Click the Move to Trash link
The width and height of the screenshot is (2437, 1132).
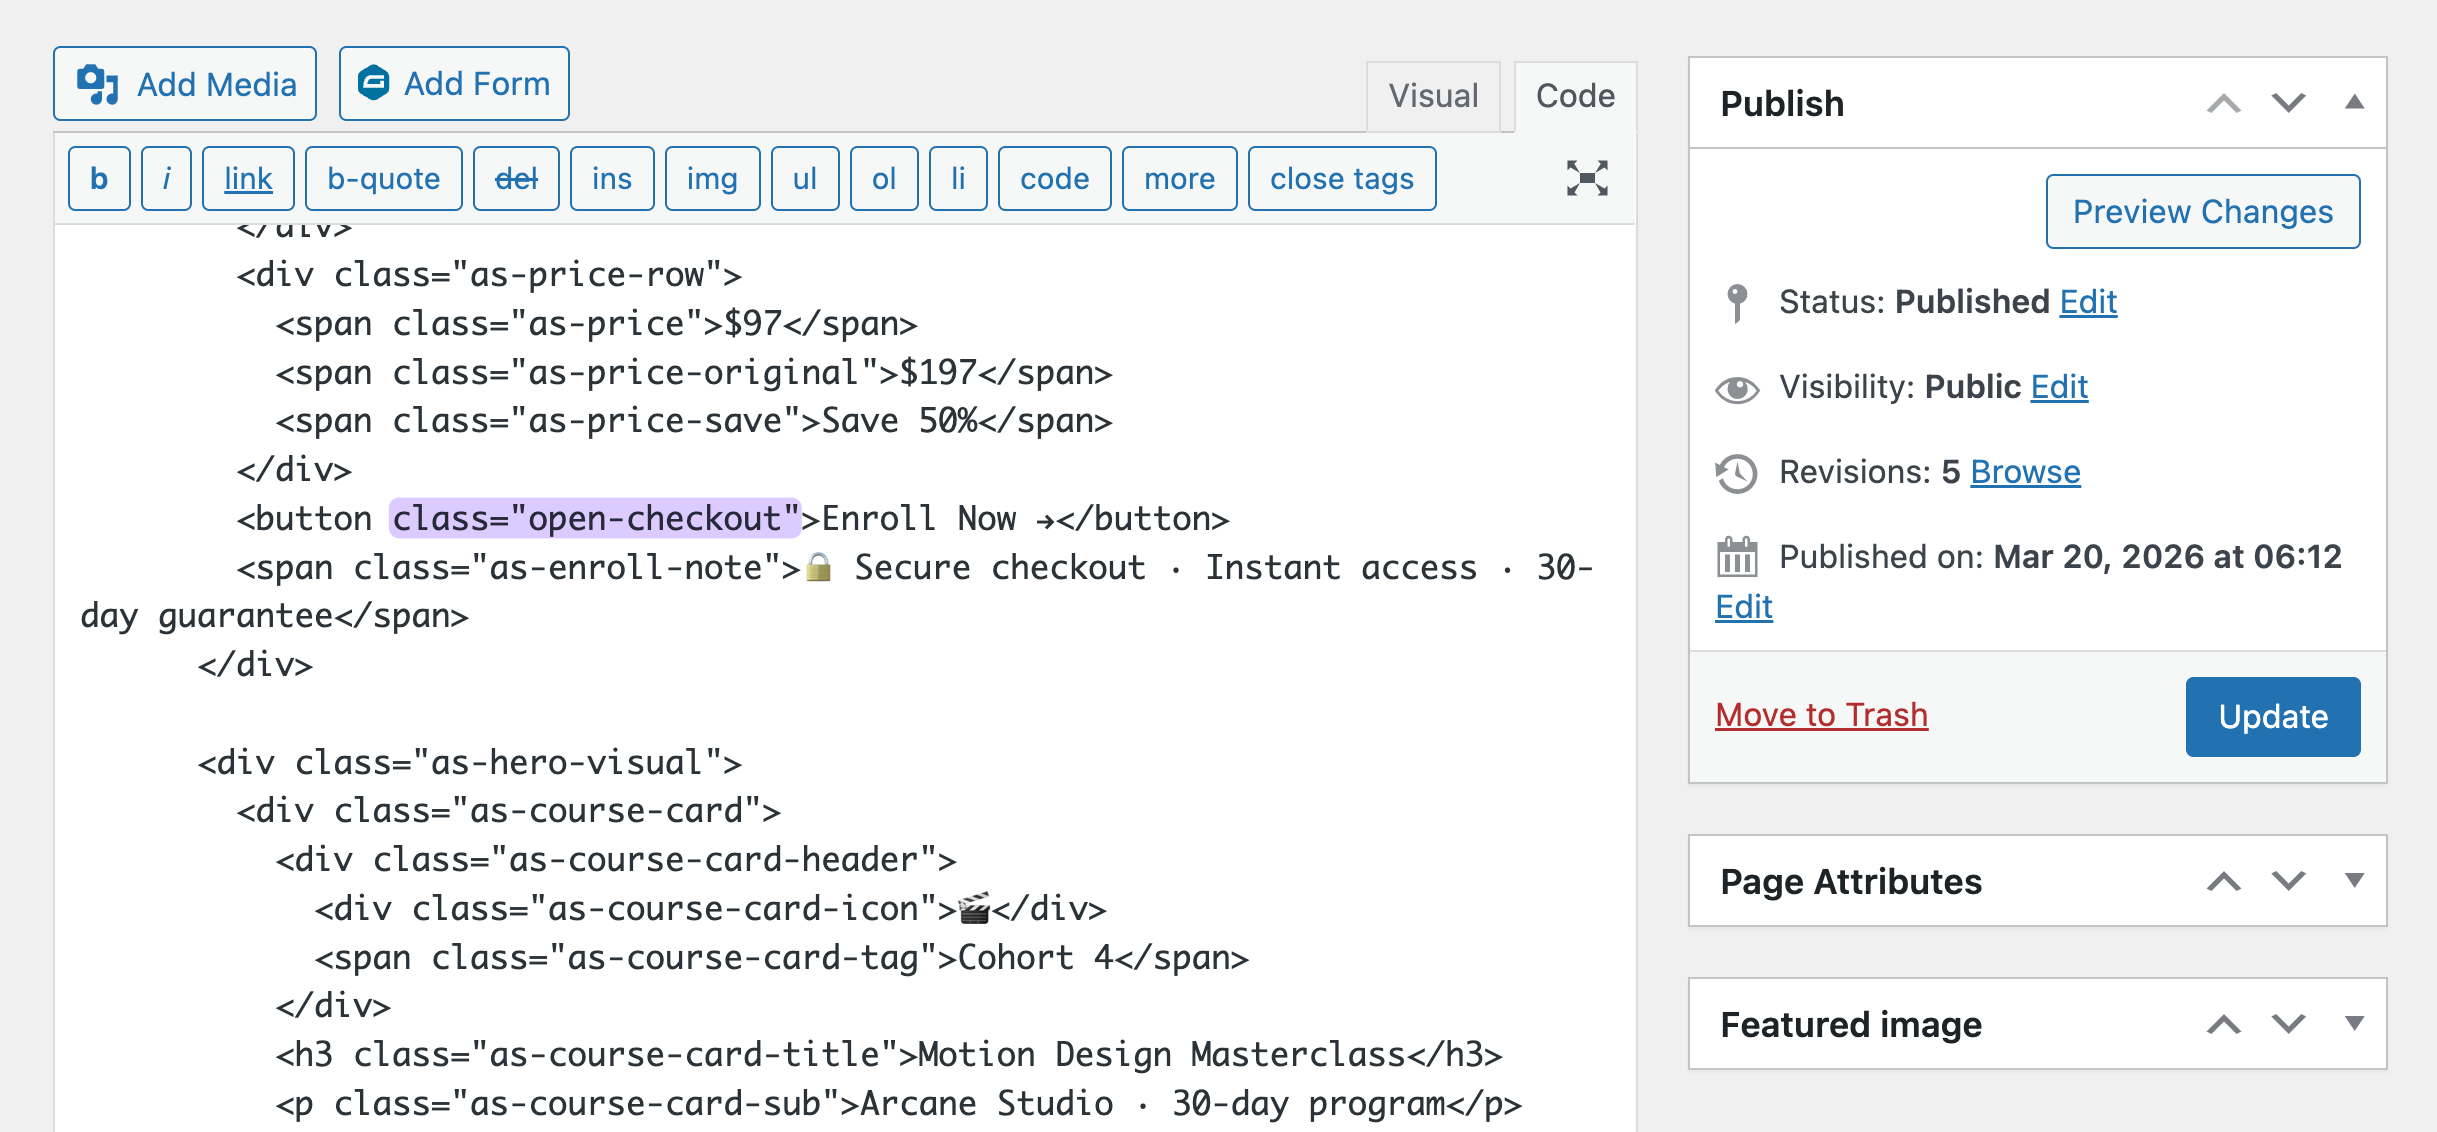click(1821, 715)
